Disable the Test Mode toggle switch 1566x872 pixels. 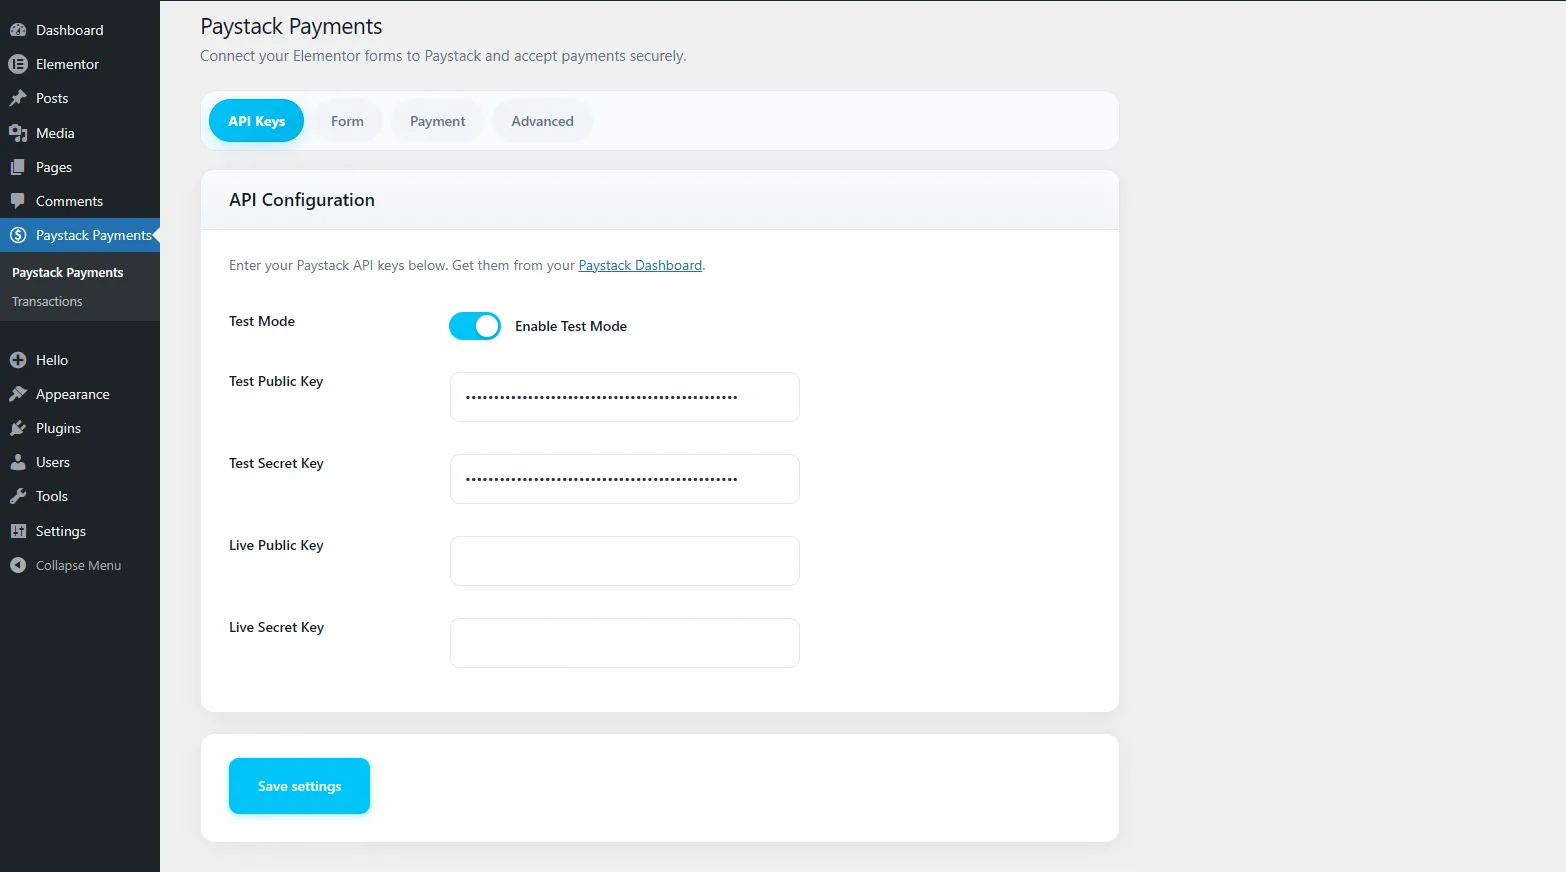[475, 326]
